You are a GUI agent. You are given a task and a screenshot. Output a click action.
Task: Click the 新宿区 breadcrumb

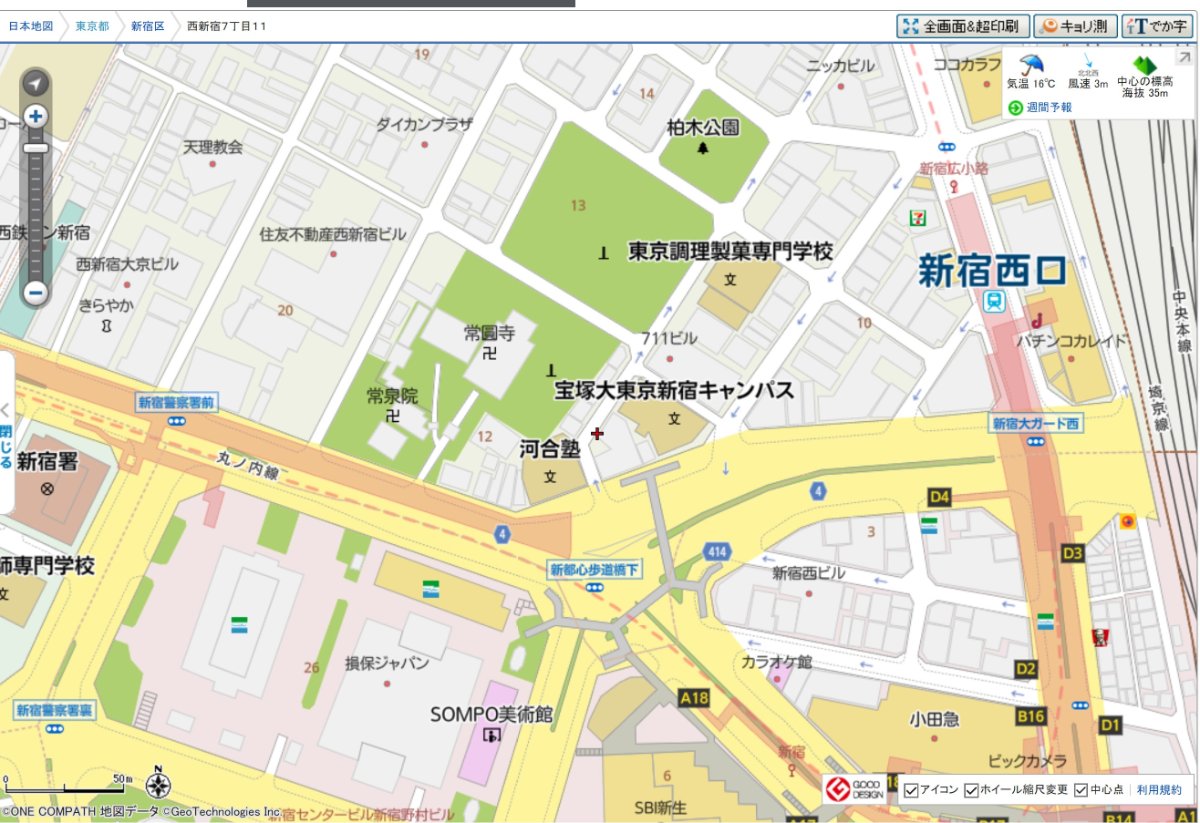(148, 26)
